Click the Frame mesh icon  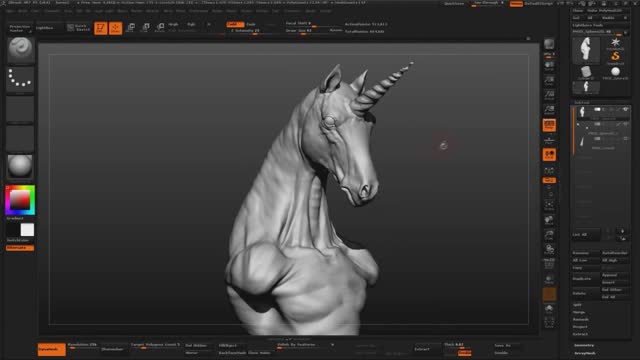549,205
